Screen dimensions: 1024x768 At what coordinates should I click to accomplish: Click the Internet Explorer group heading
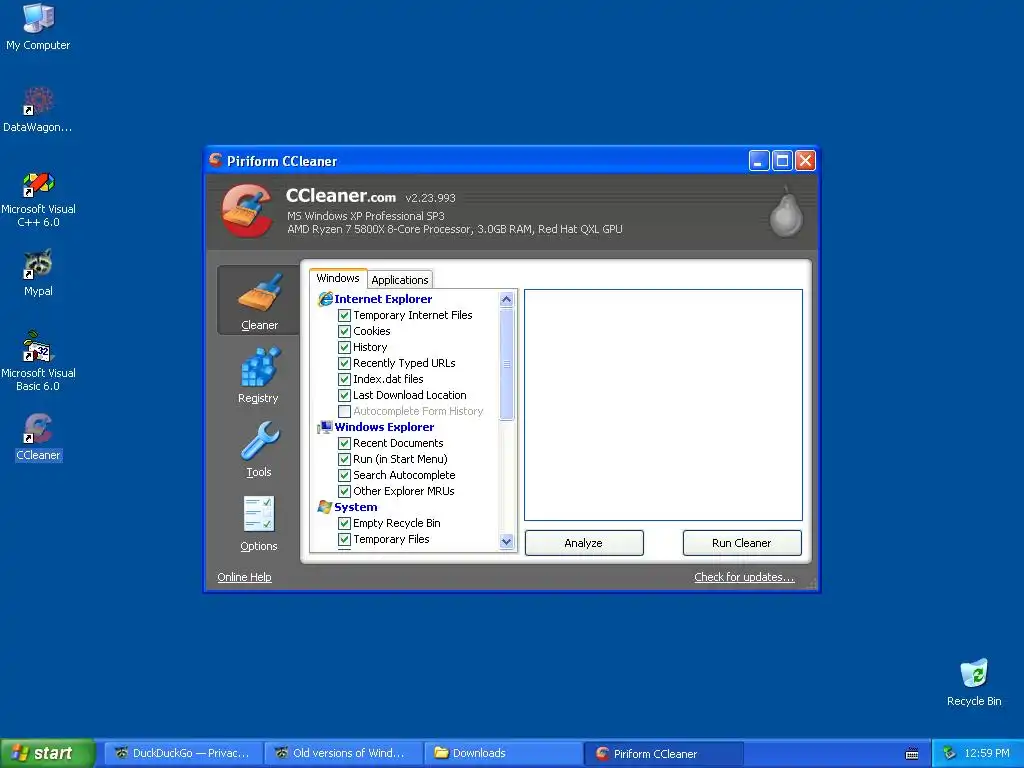[383, 299]
